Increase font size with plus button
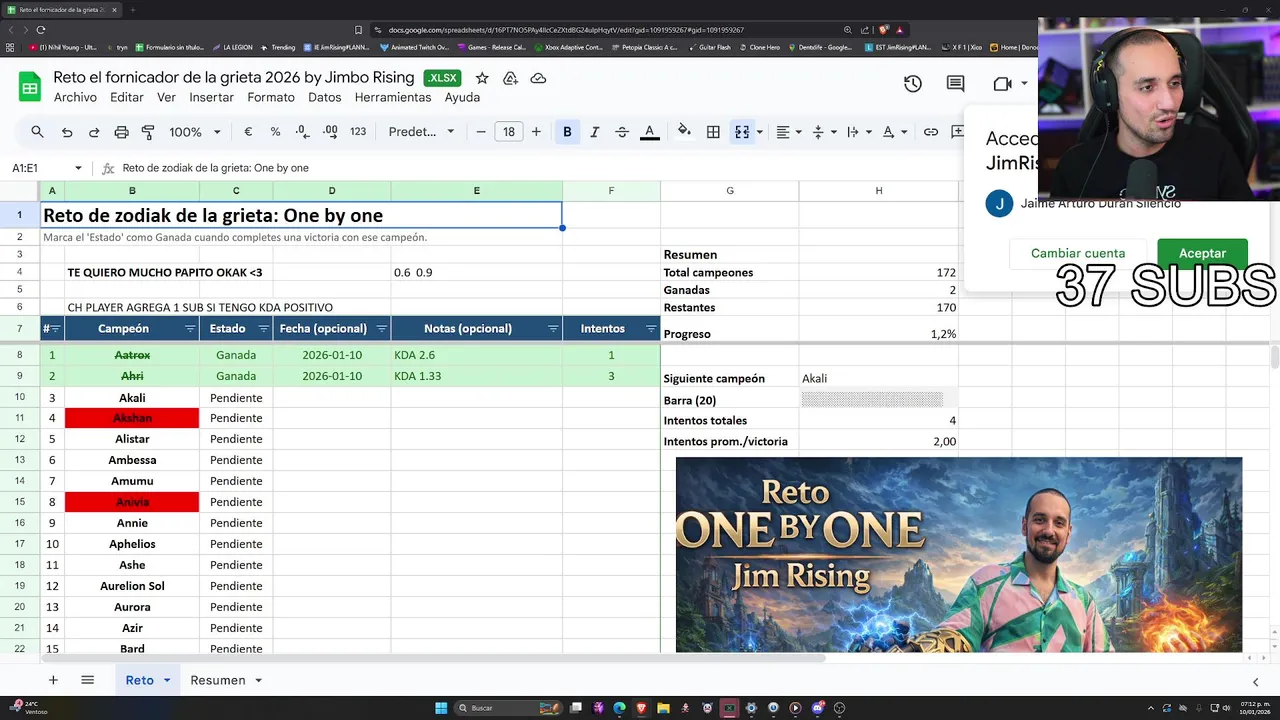Screen dimensions: 1280x720 [x=536, y=132]
